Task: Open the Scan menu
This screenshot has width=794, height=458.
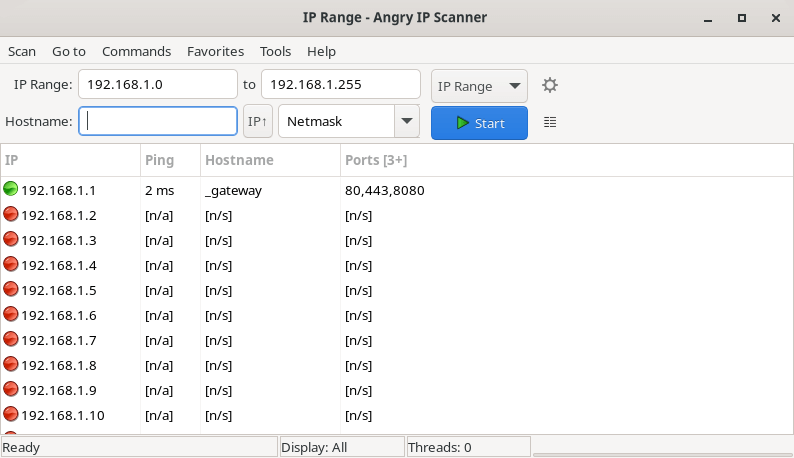Action: pos(22,51)
